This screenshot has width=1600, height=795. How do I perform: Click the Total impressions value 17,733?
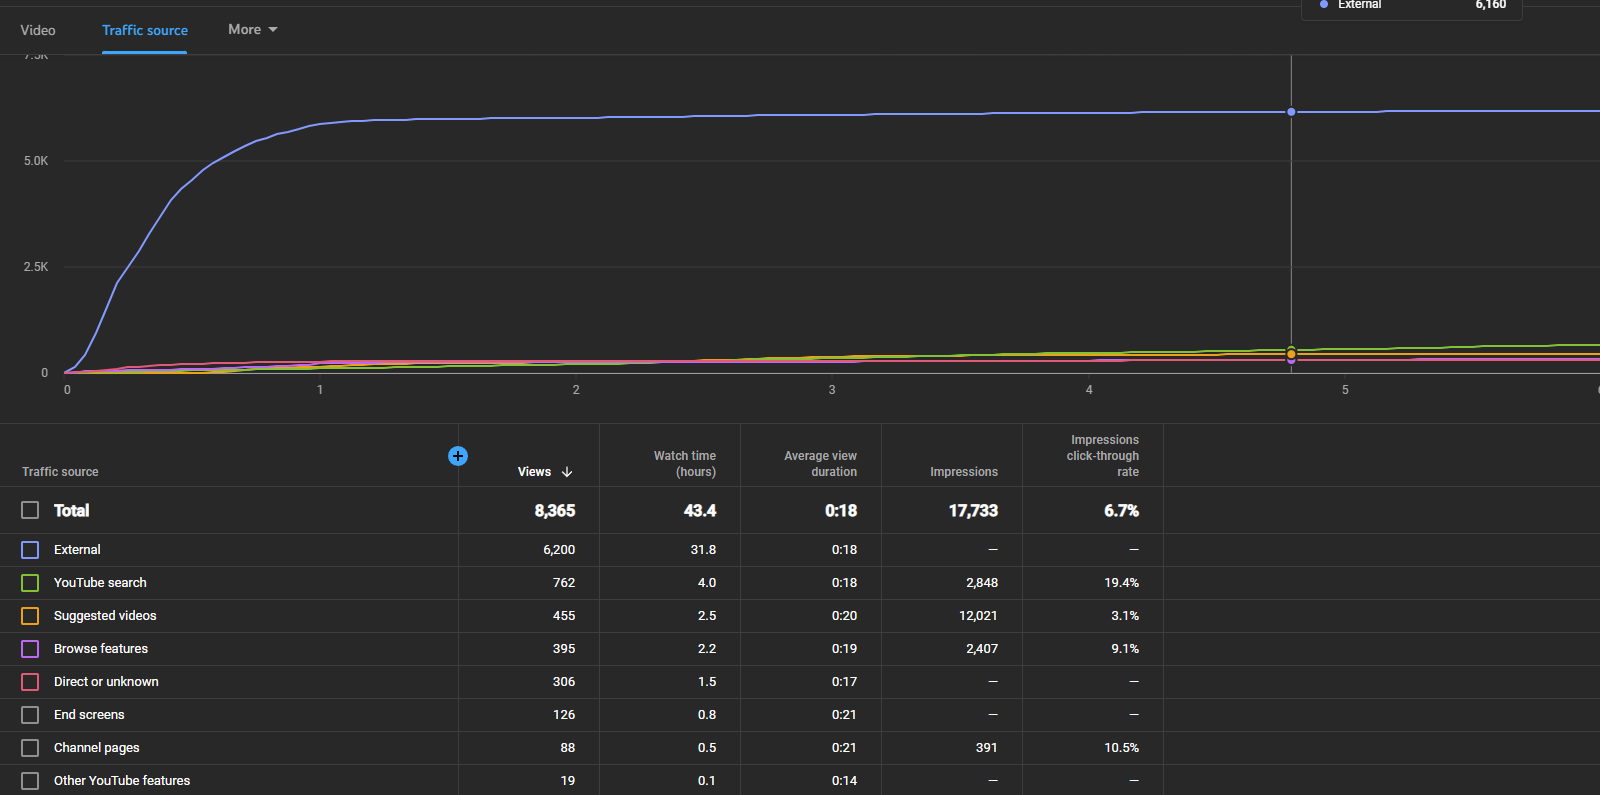click(973, 510)
